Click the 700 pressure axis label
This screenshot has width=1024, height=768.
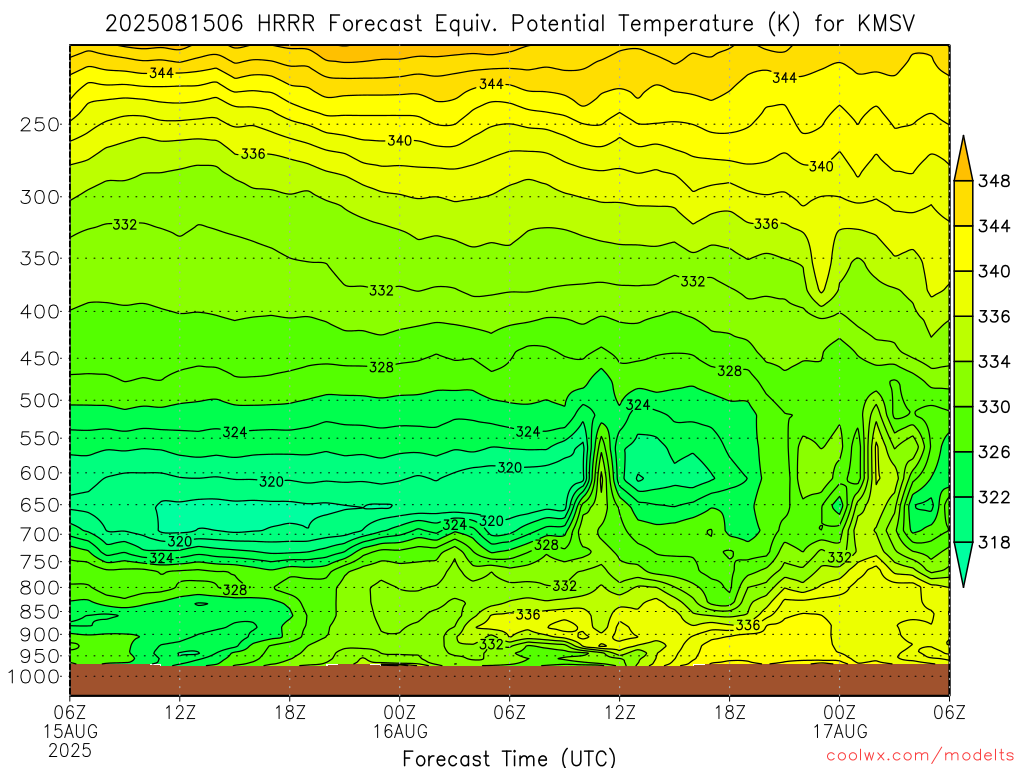pos(40,534)
